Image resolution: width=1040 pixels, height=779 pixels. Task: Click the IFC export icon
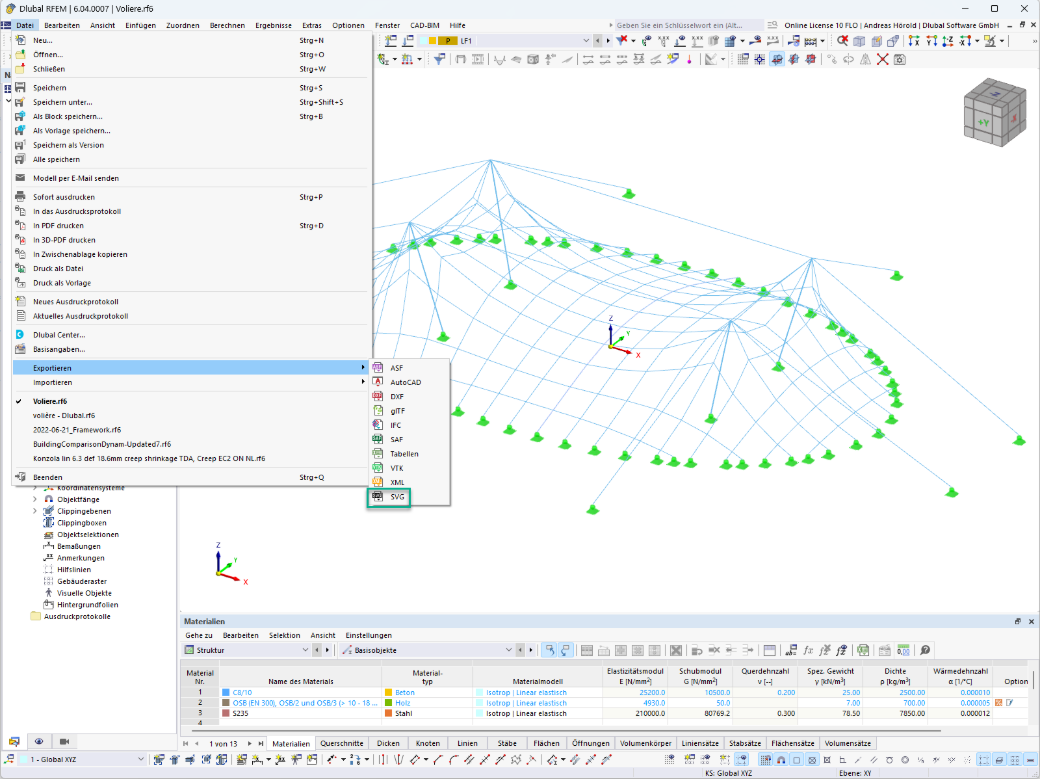coord(377,425)
